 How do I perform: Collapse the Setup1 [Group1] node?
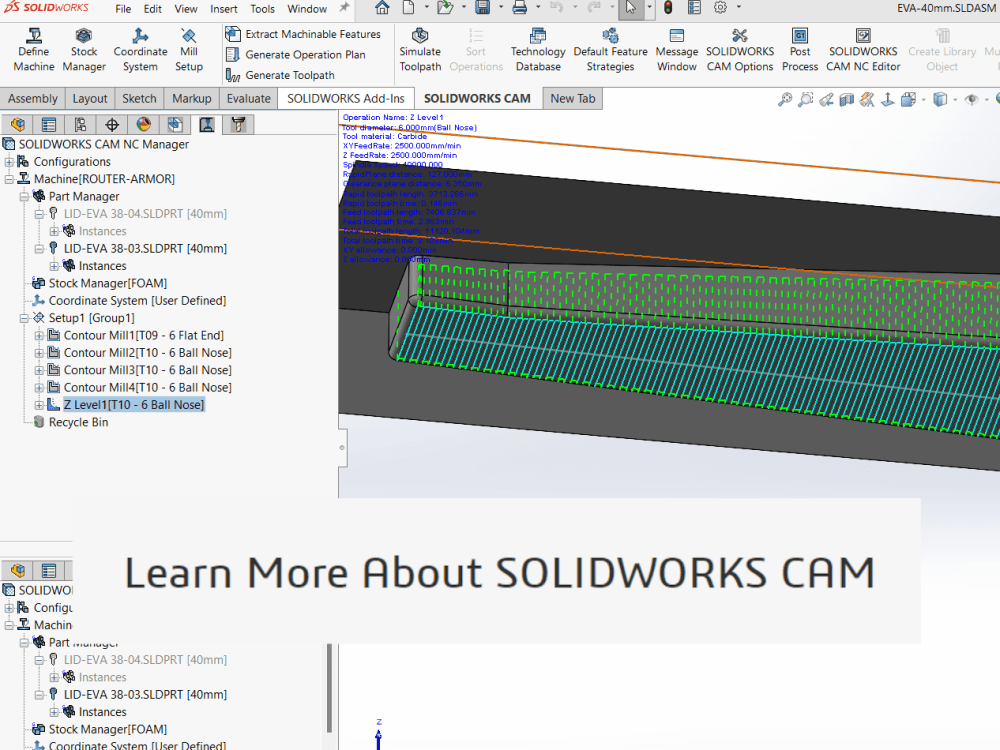(22, 317)
